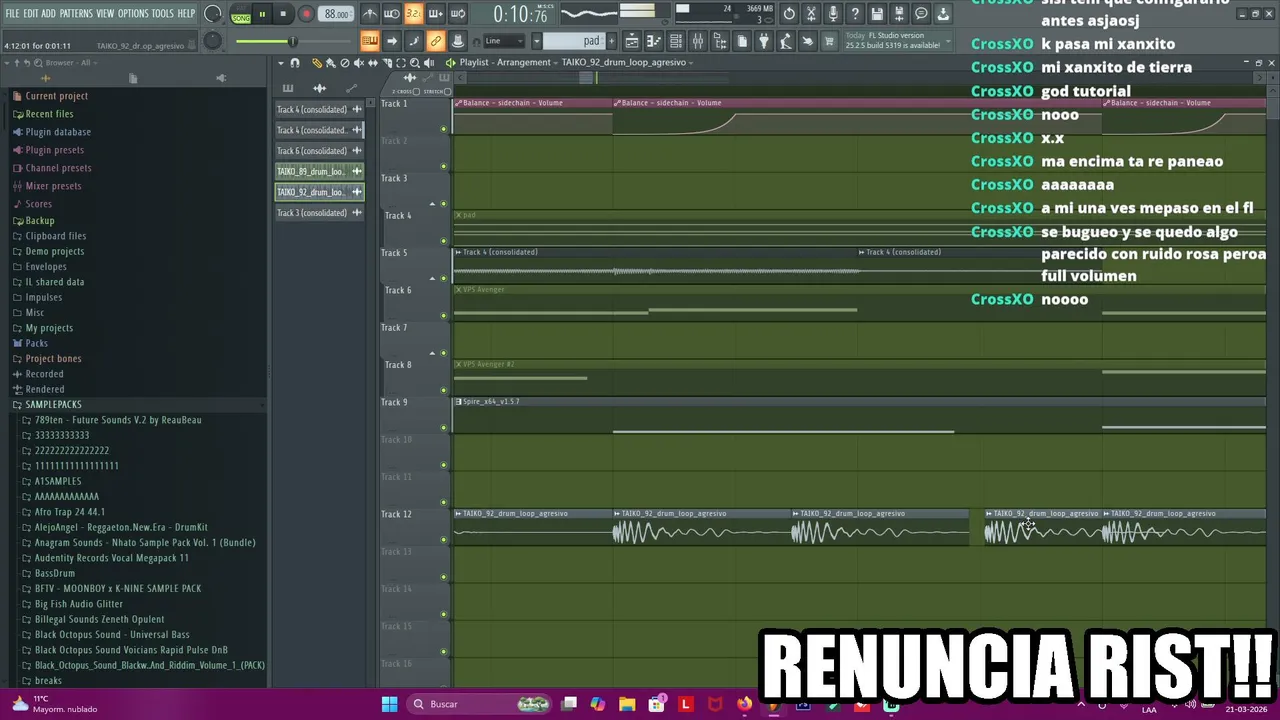Open the Piano roll view icon

tap(654, 41)
